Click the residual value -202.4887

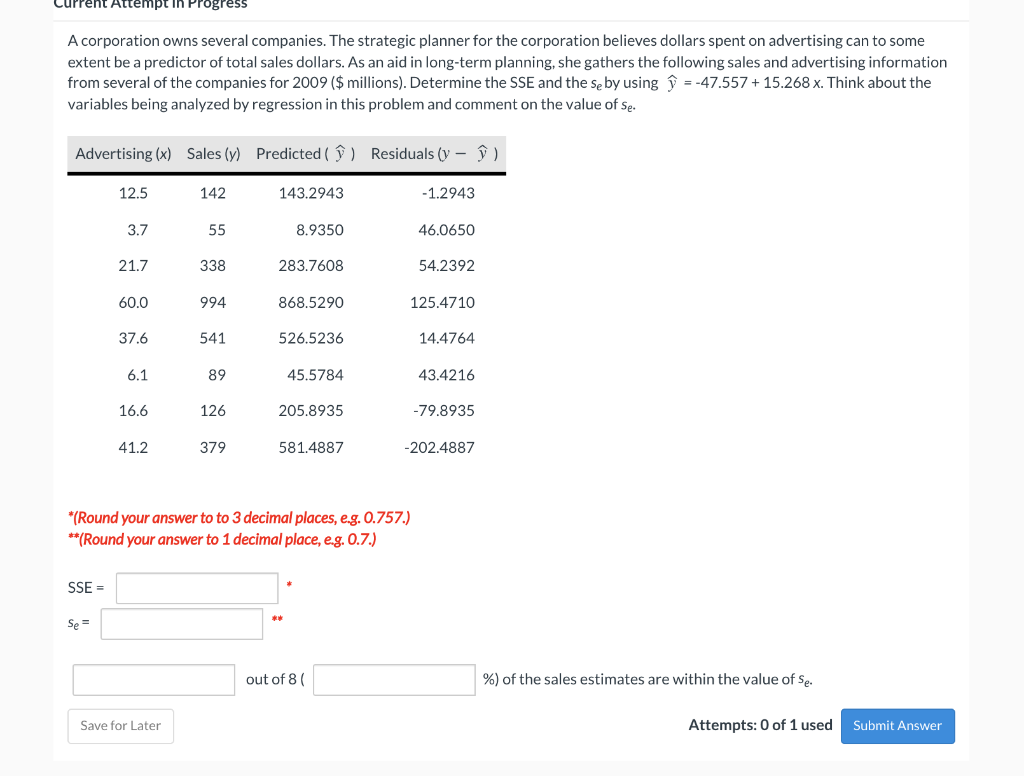[x=440, y=447]
